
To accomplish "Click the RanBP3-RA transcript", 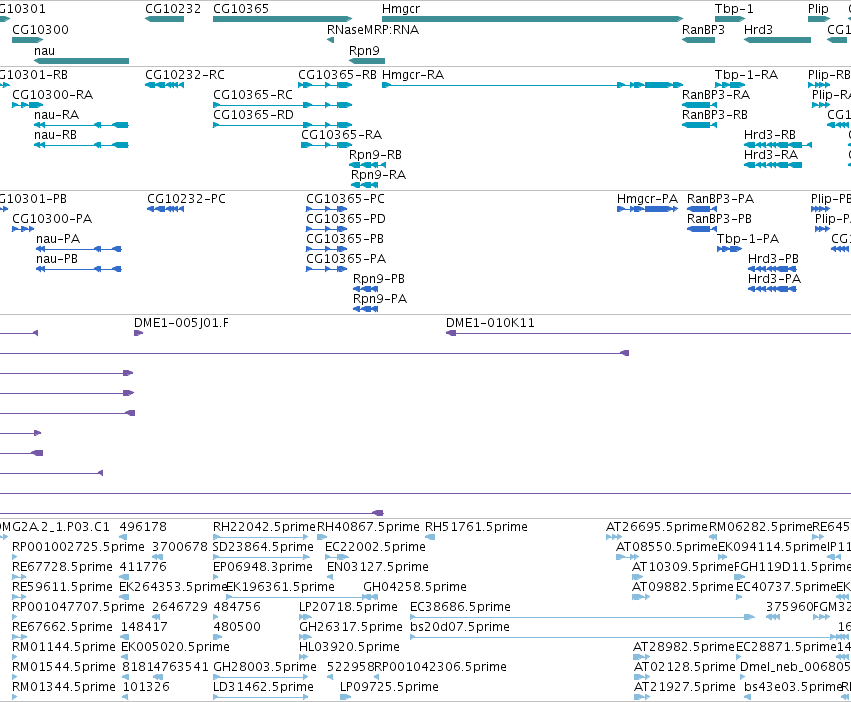I will (x=699, y=105).
